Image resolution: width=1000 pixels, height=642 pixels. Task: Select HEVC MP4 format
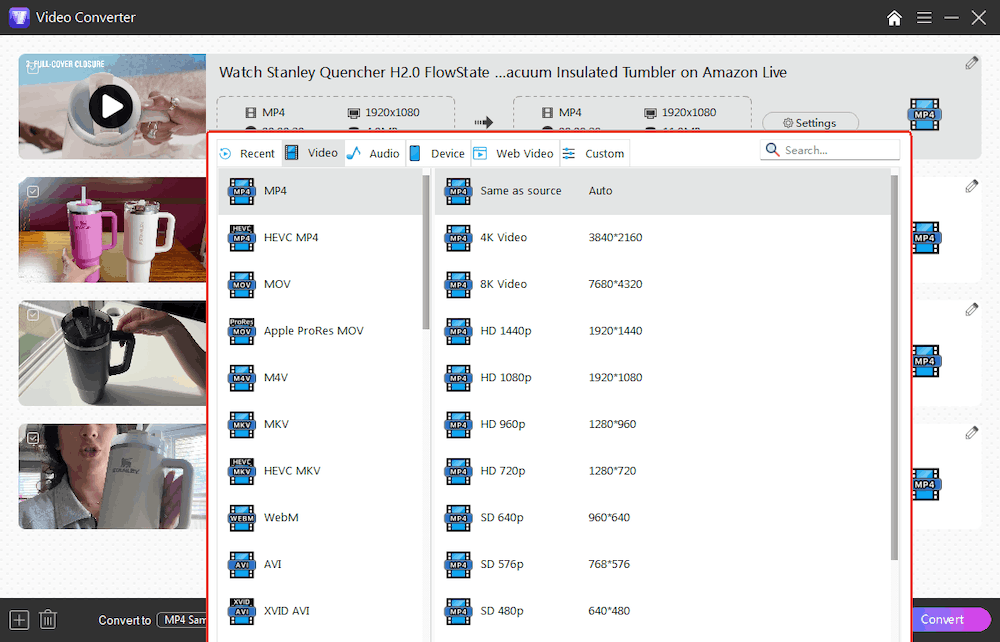click(x=320, y=237)
